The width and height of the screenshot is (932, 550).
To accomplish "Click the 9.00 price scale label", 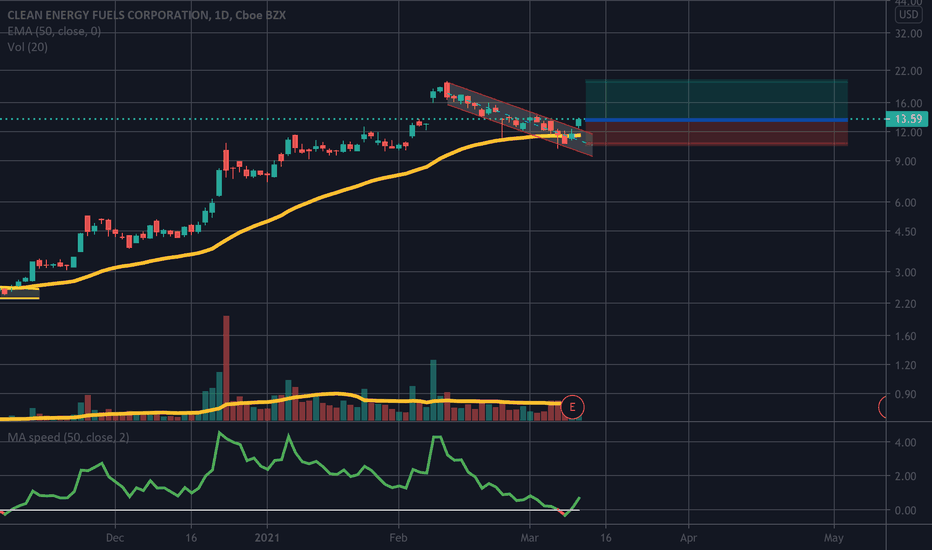I will (905, 161).
